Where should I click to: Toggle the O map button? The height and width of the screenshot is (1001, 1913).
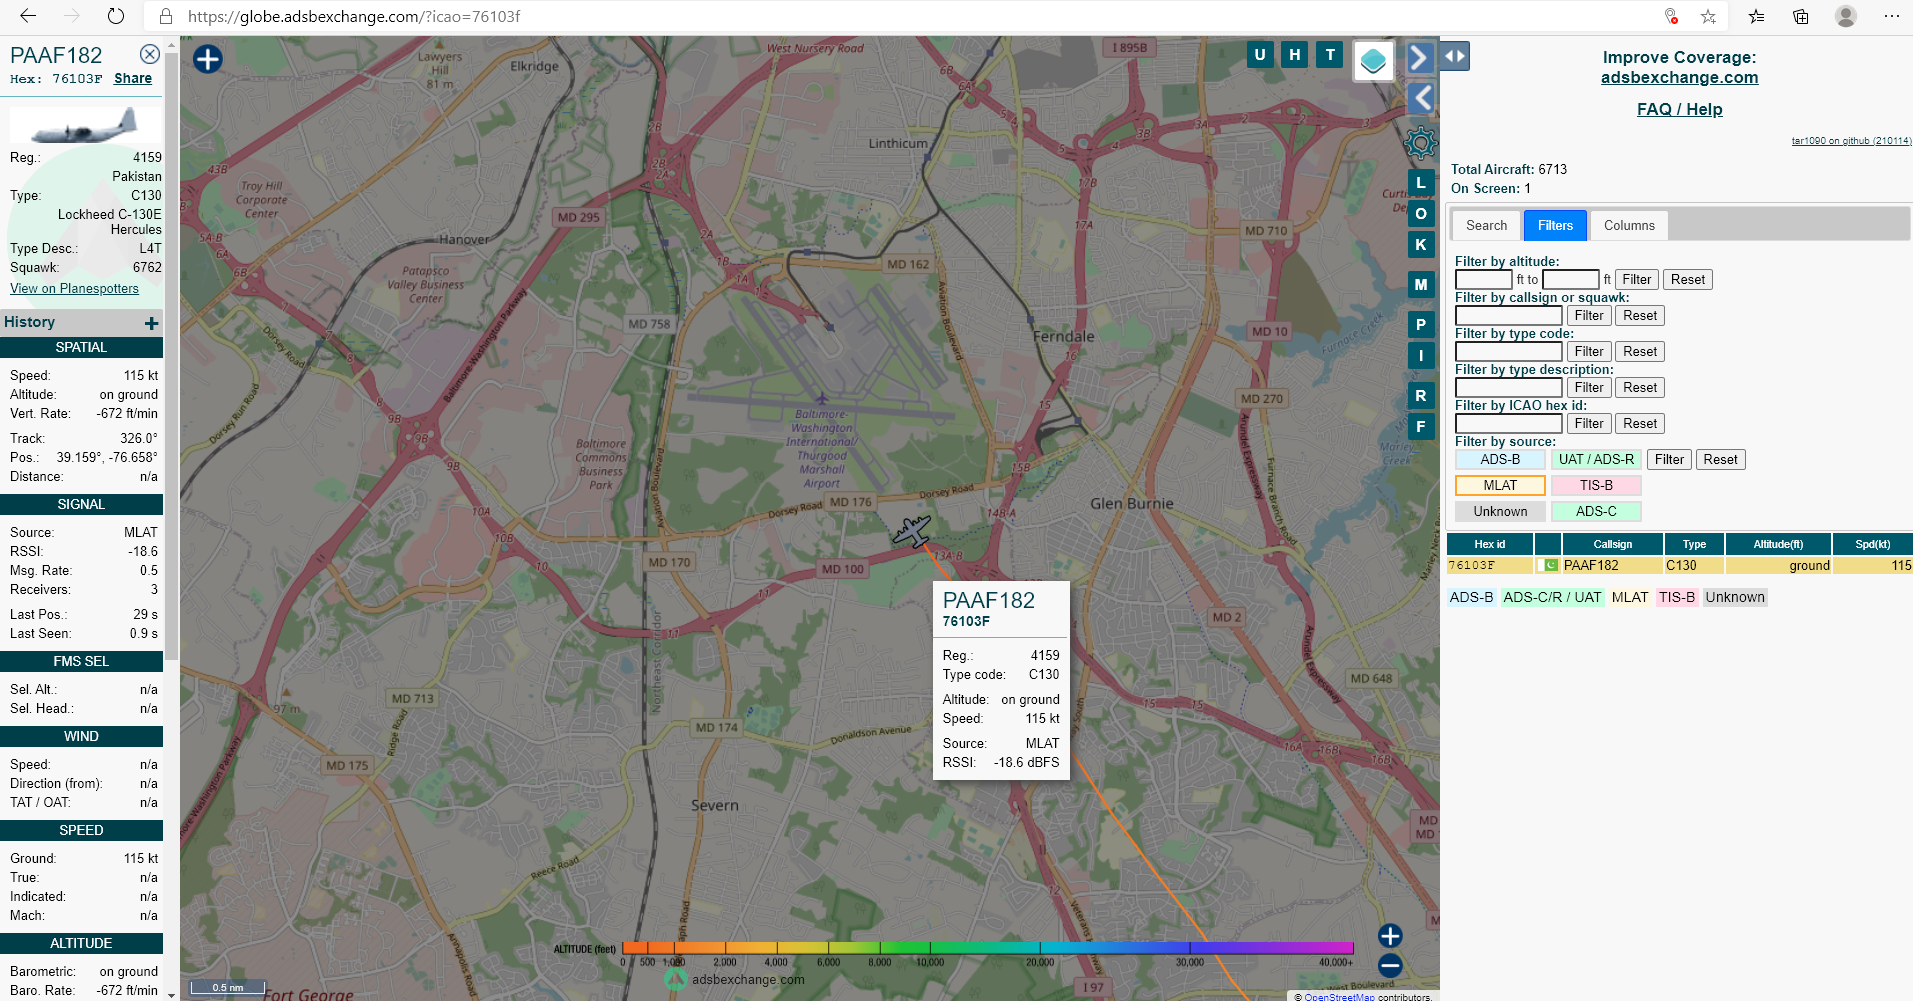[x=1420, y=214]
